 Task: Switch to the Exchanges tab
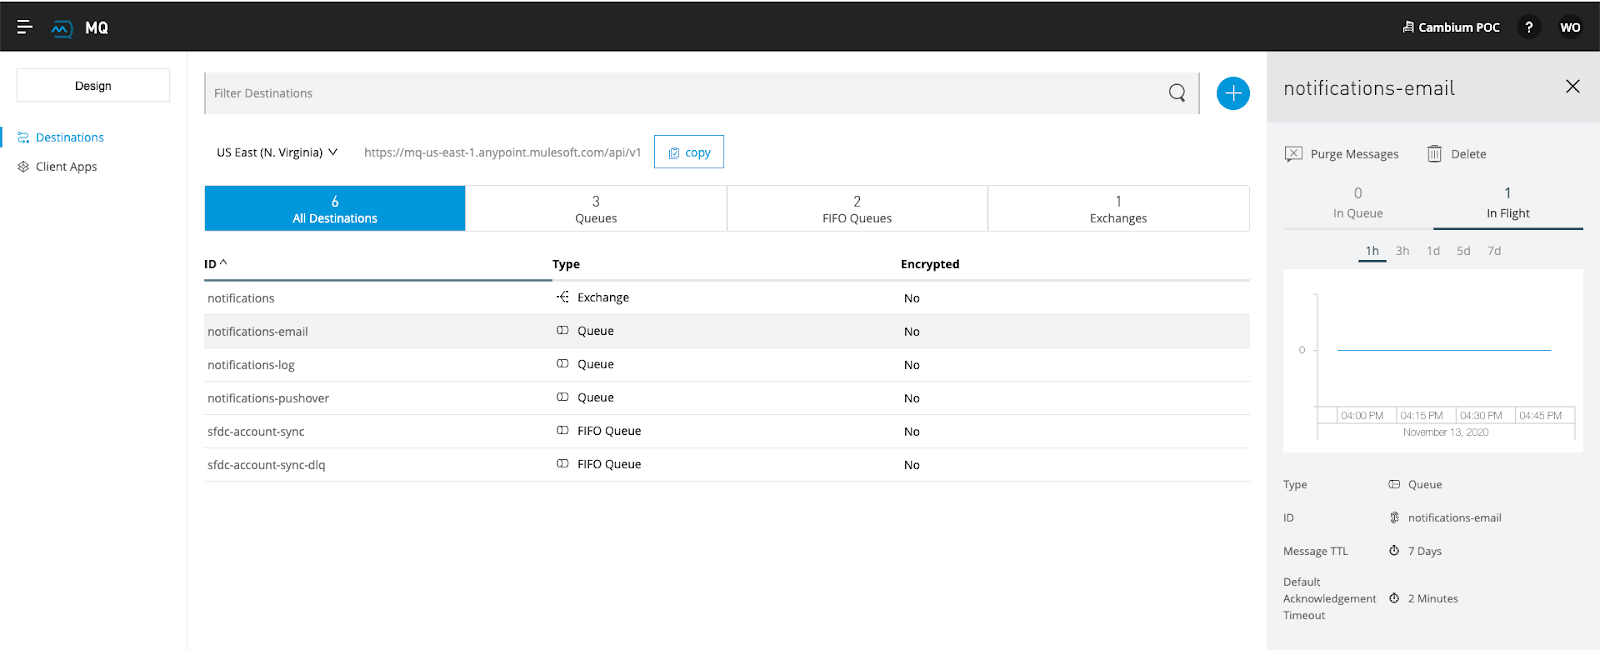click(x=1118, y=209)
